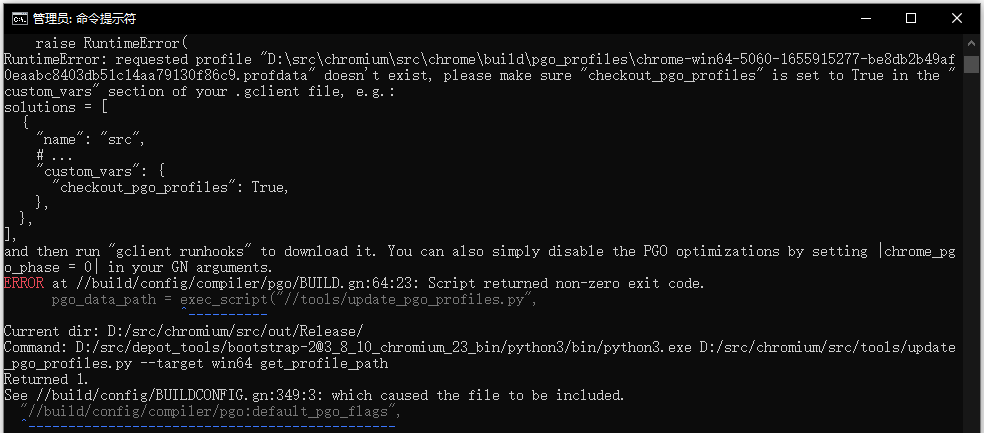Click the 'Command:' line with python3.exe path
Viewport: 984px width, 433px height.
479,355
